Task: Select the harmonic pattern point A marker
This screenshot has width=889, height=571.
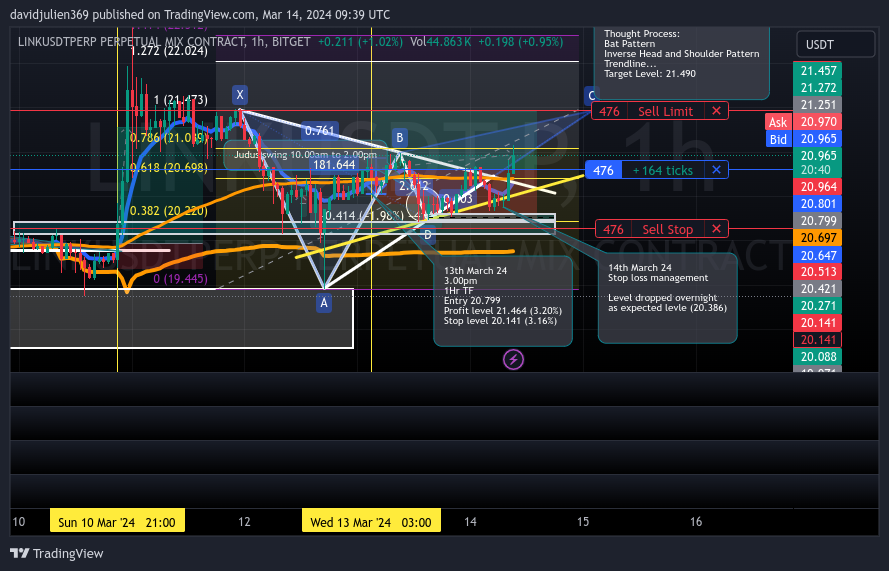Action: [x=324, y=303]
